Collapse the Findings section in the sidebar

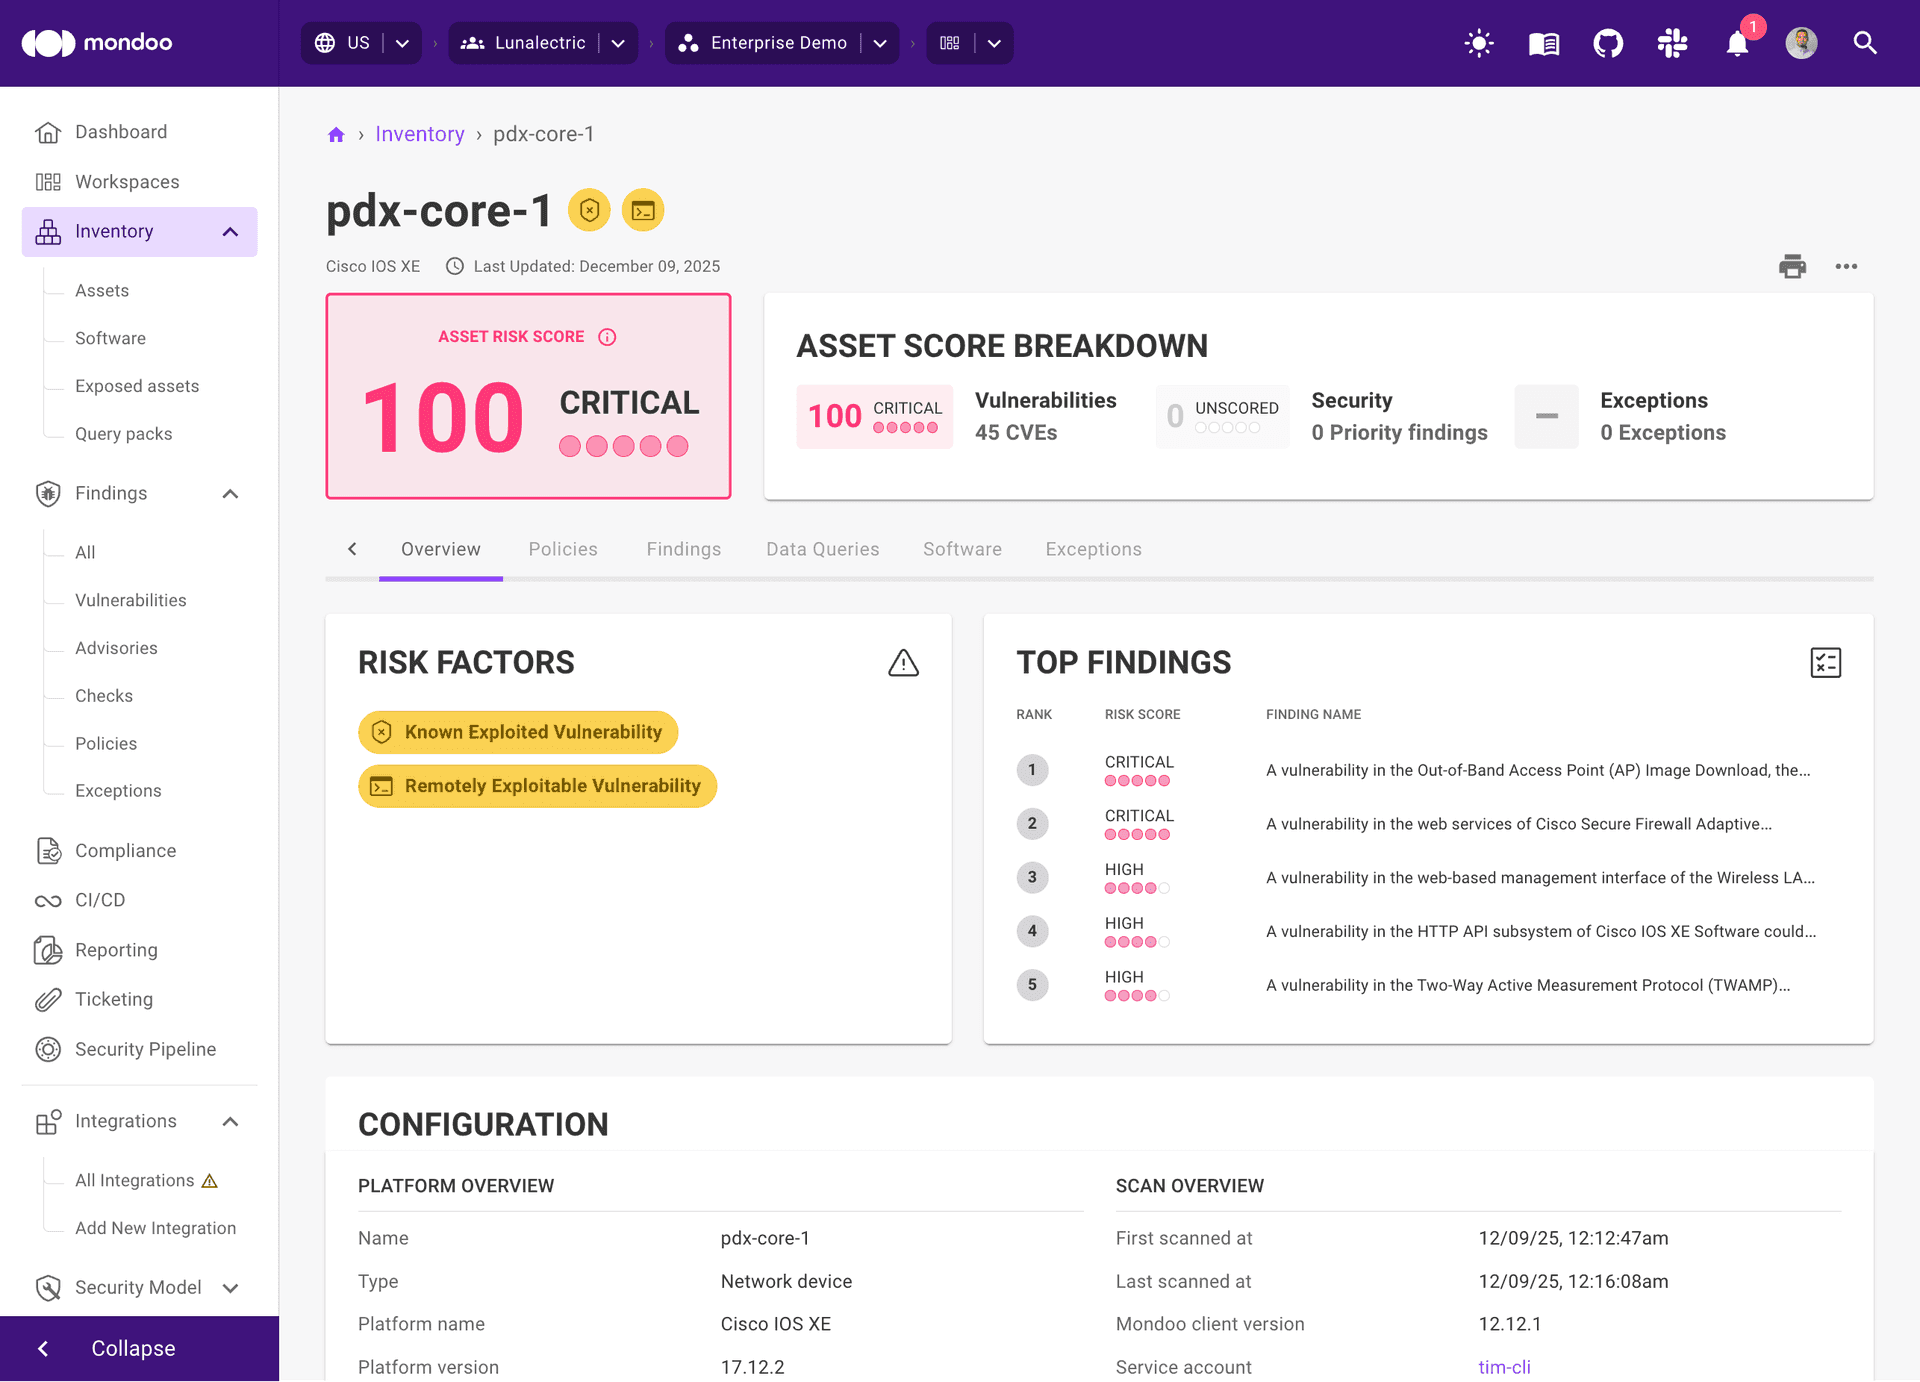(230, 493)
